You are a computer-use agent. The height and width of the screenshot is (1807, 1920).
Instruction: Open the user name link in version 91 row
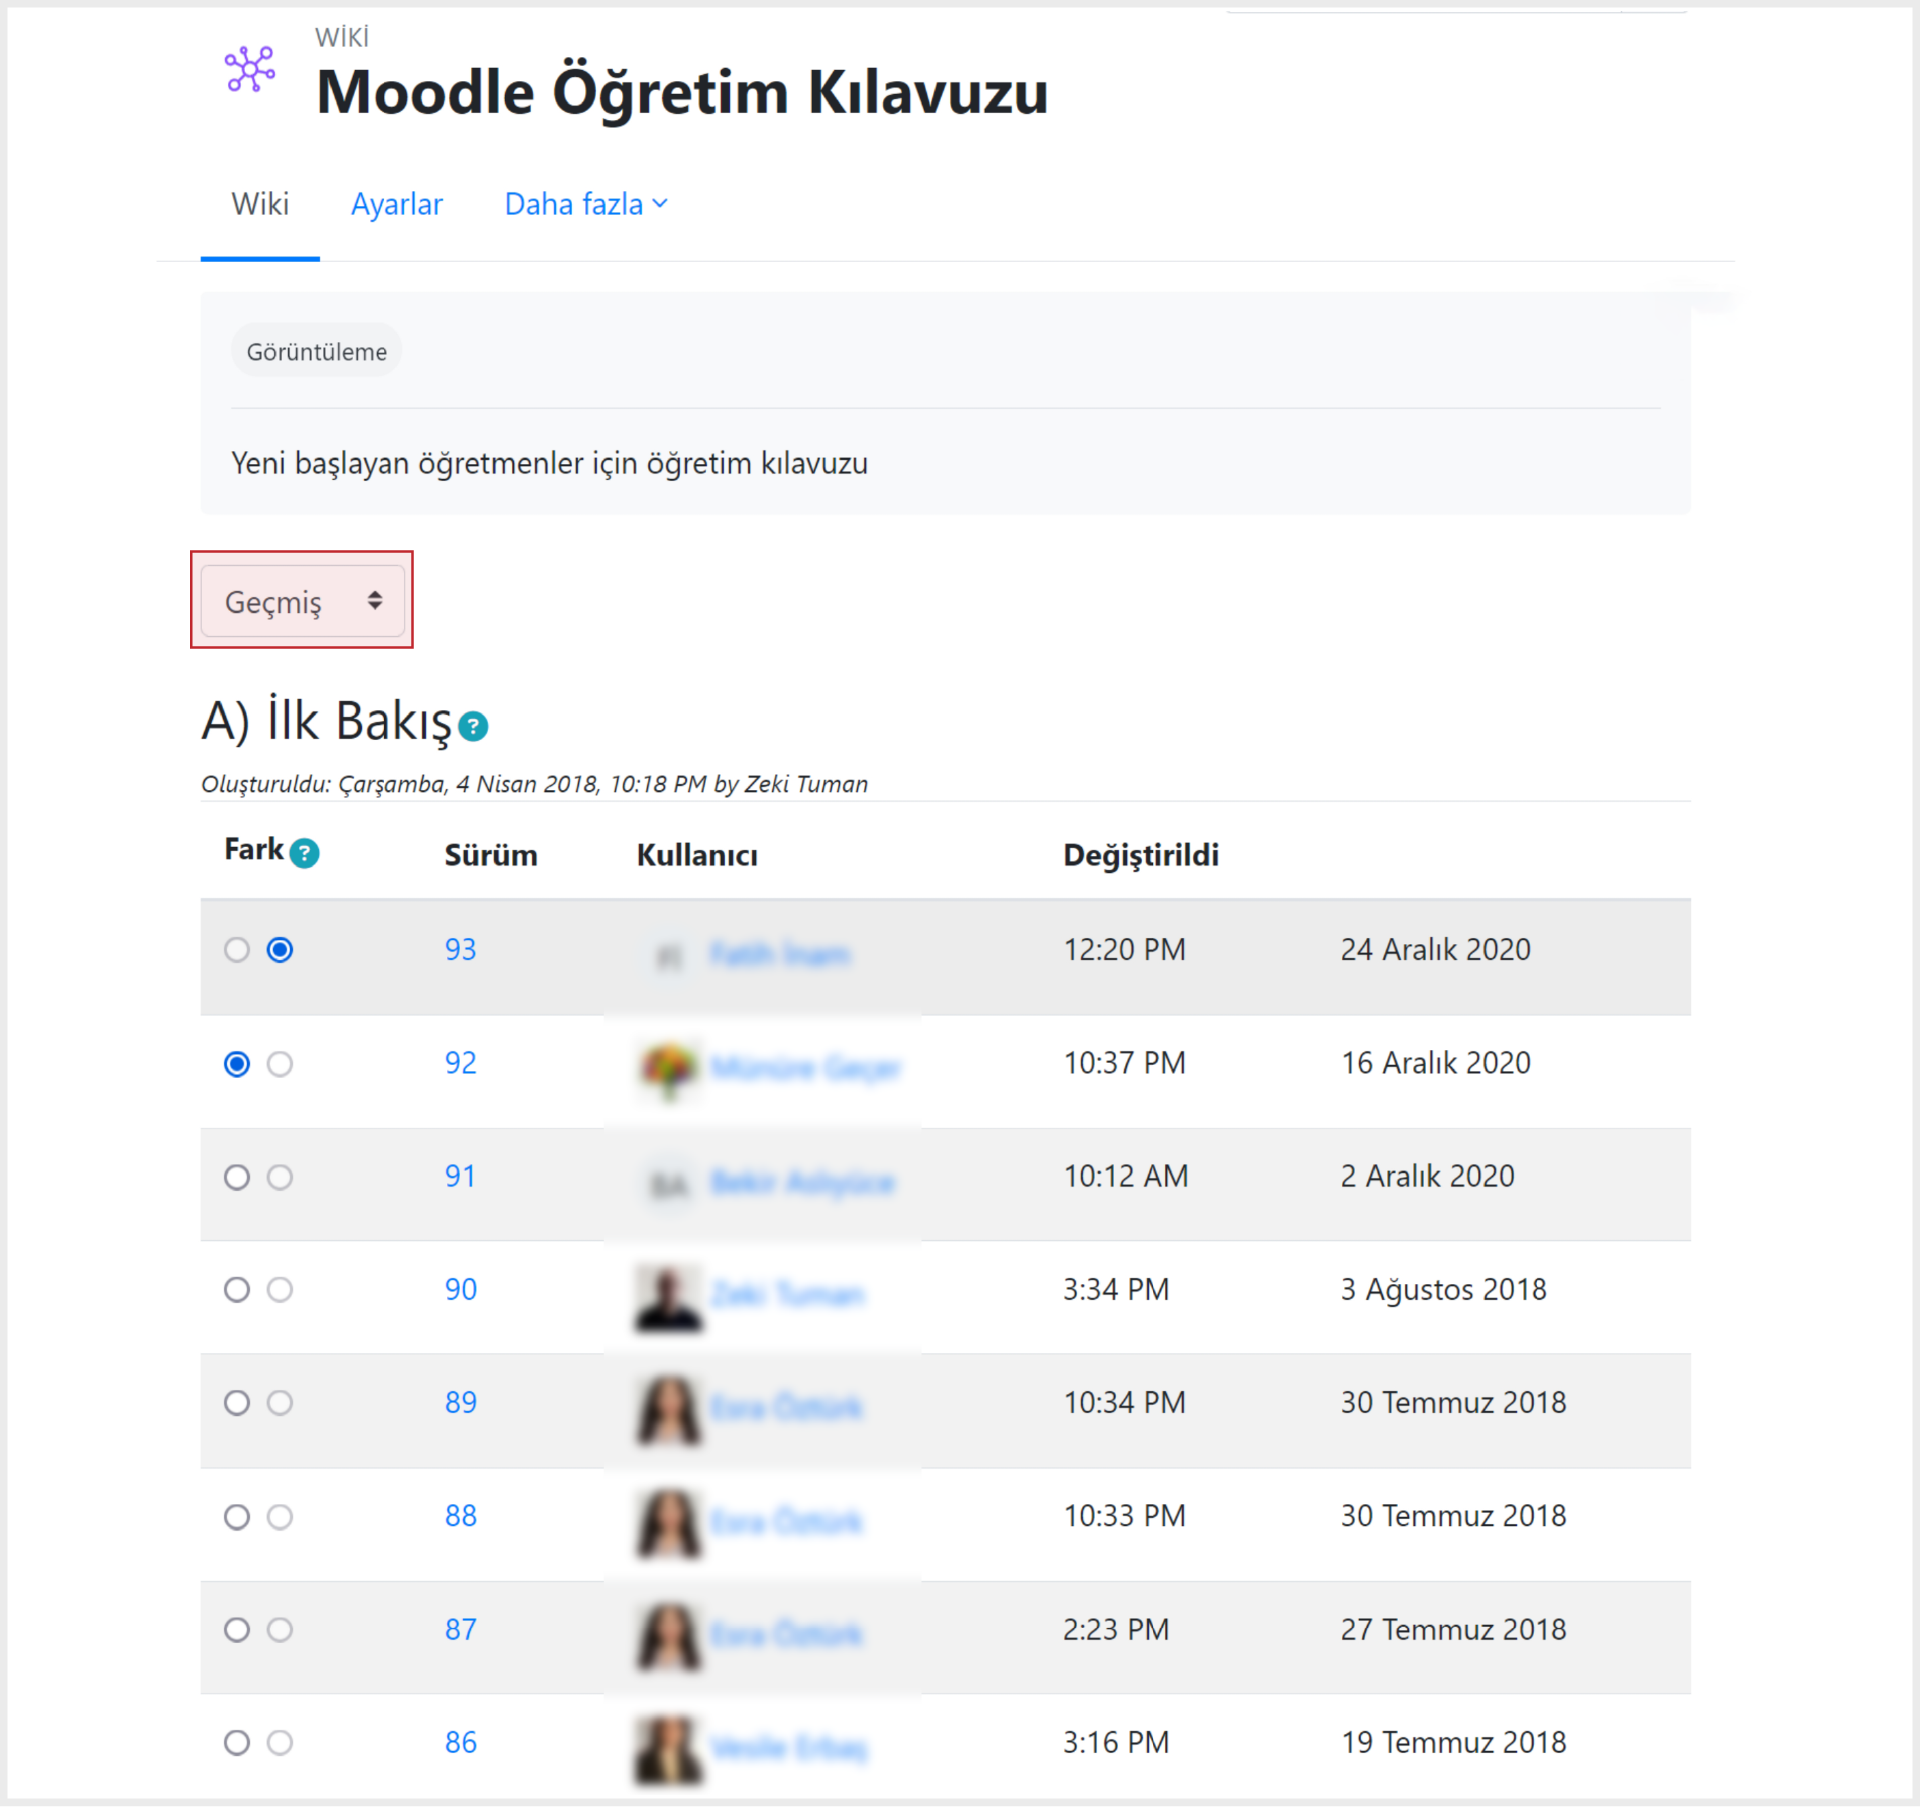coord(802,1182)
